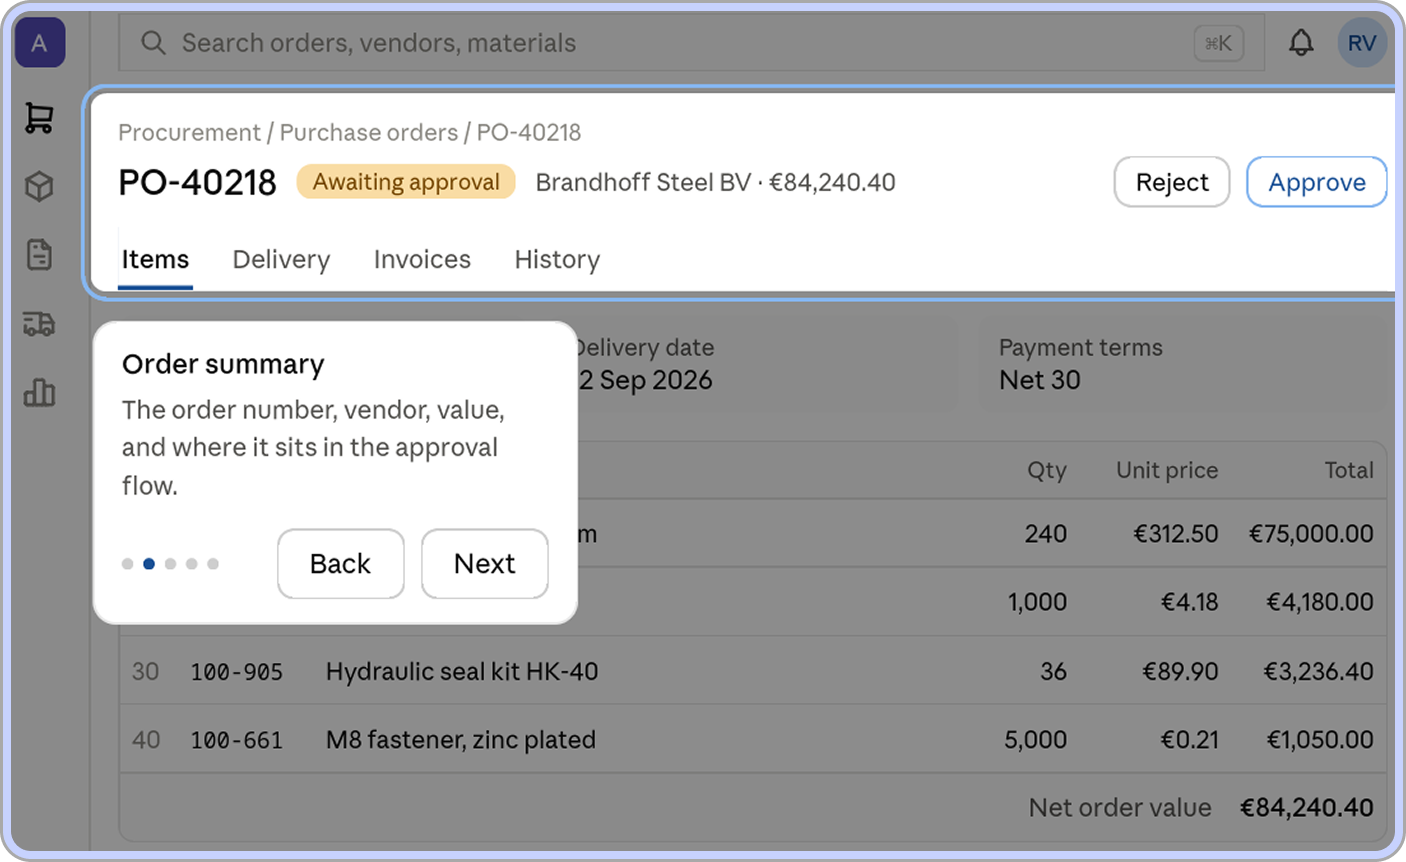Switch to the Invoices tab
Screen dimensions: 1406x862
(422, 260)
